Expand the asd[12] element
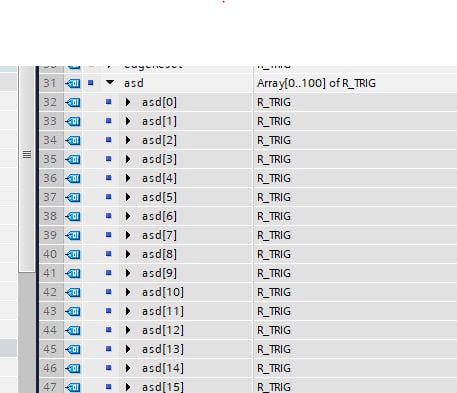The width and height of the screenshot is (457, 393). [128, 330]
